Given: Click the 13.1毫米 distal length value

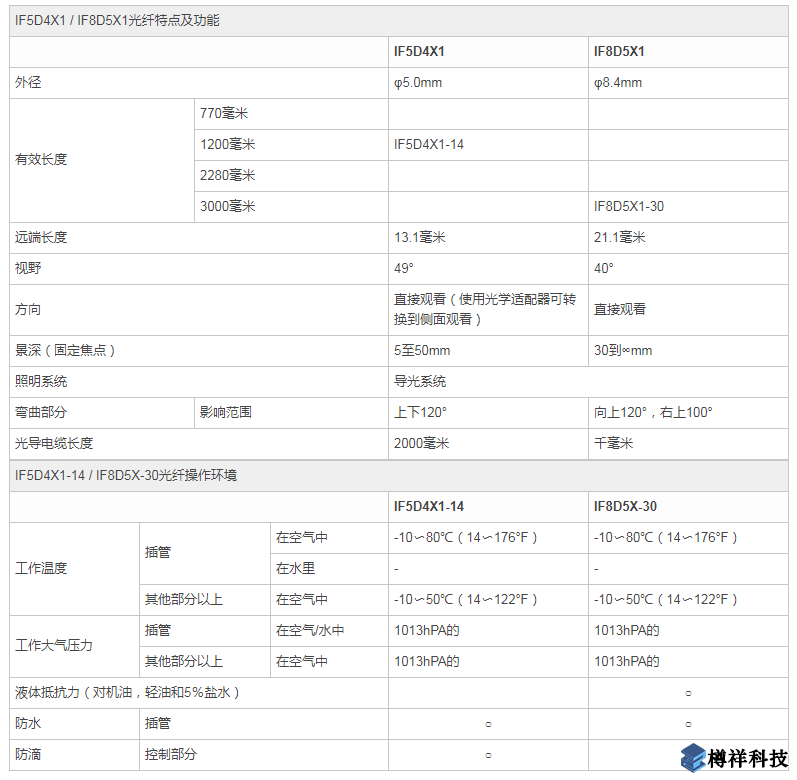Looking at the screenshot, I should coord(420,237).
